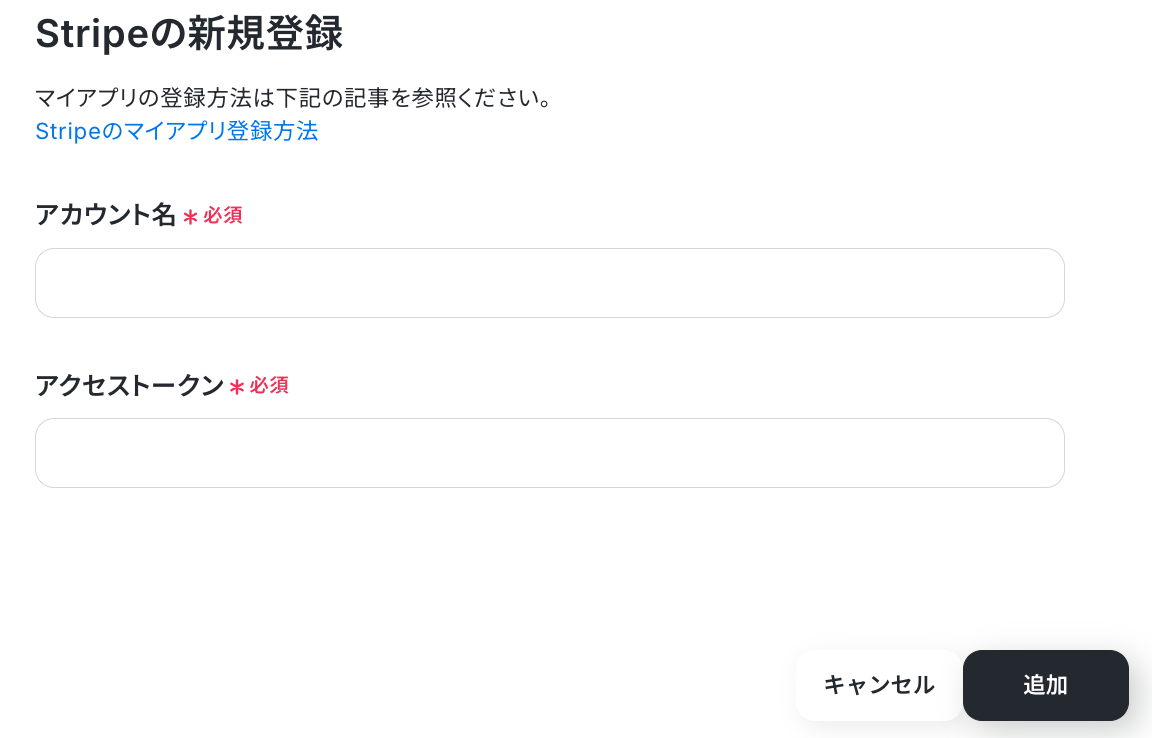Click the キャンセル button
Screen dimensions: 1152x738
coord(879,685)
